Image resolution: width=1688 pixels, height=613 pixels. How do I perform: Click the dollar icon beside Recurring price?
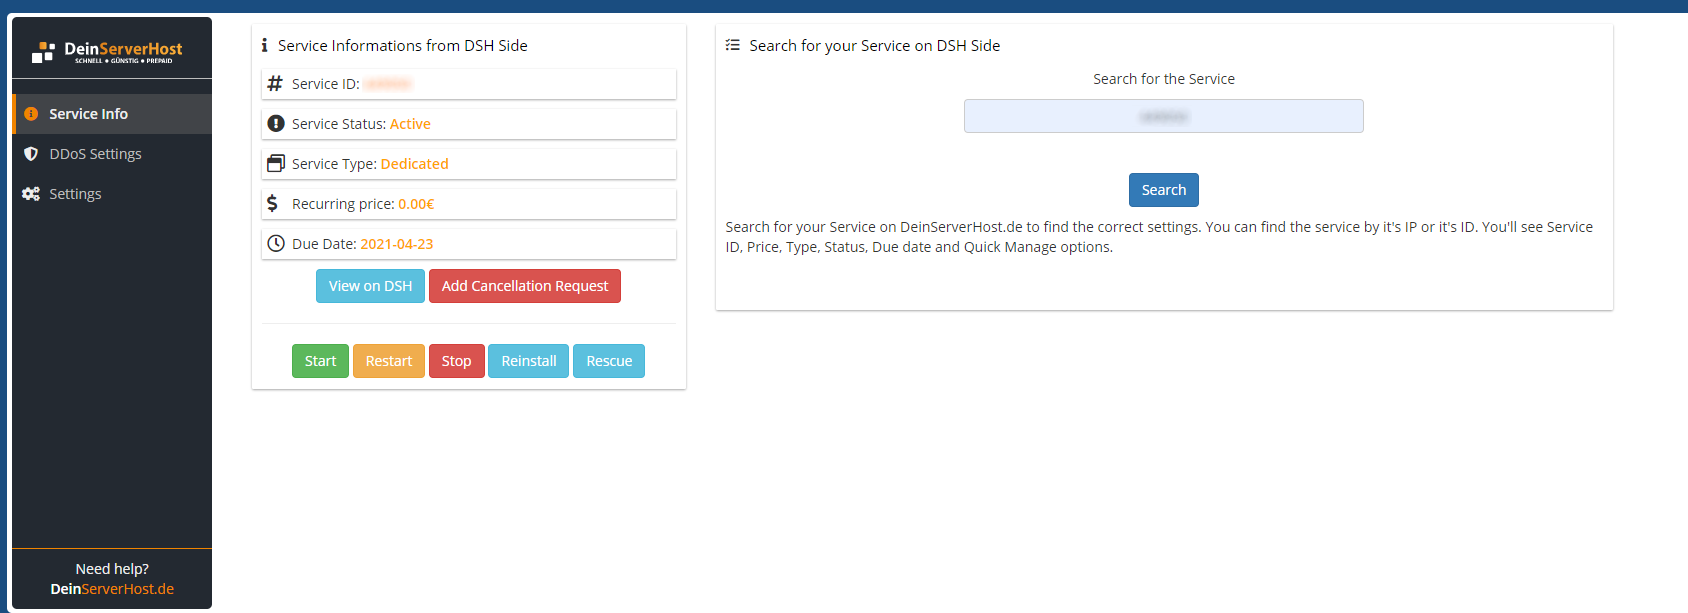273,204
